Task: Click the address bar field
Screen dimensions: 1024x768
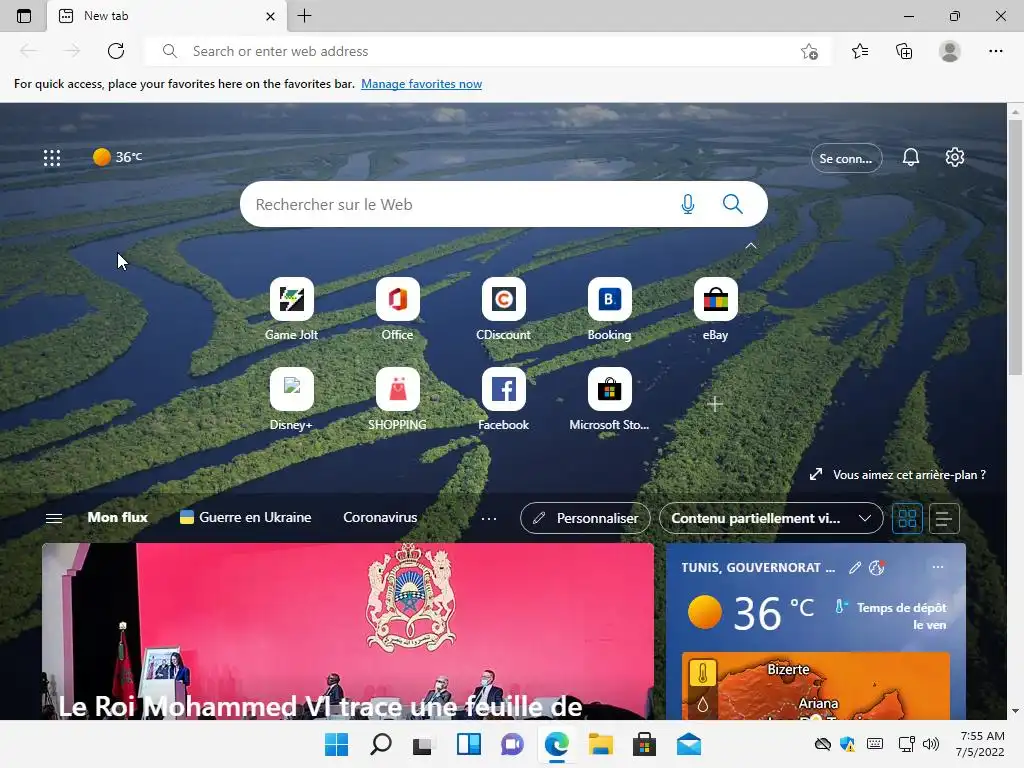Action: (x=487, y=51)
